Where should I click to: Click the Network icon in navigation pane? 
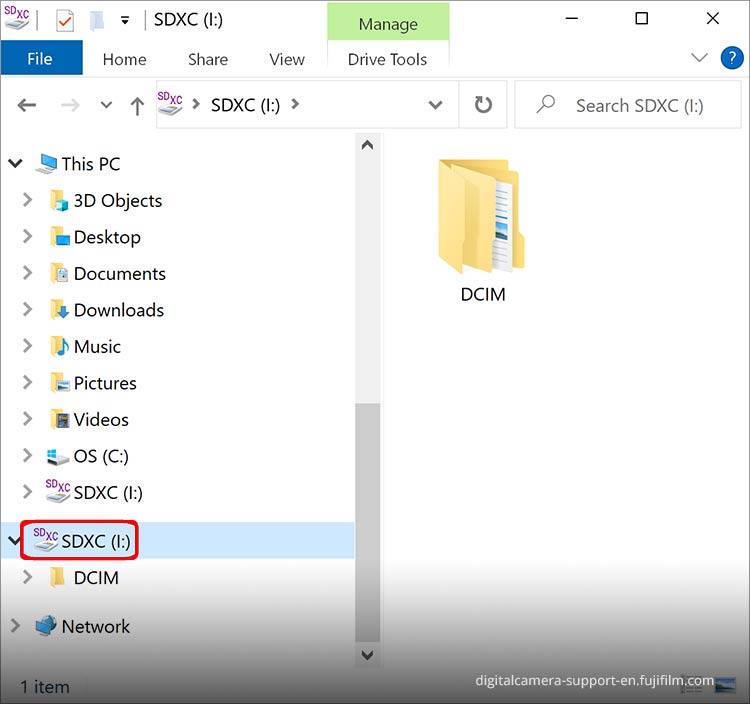(x=45, y=626)
